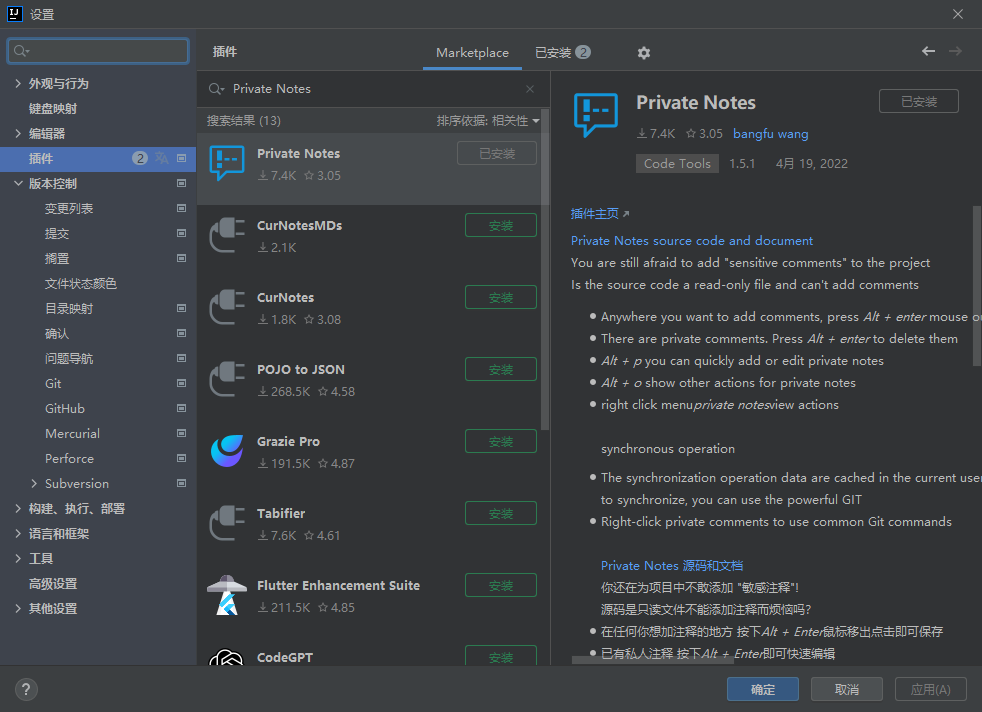Click the Flutter Enhancement Suite icon
Viewport: 982px width, 712px height.
click(x=227, y=596)
